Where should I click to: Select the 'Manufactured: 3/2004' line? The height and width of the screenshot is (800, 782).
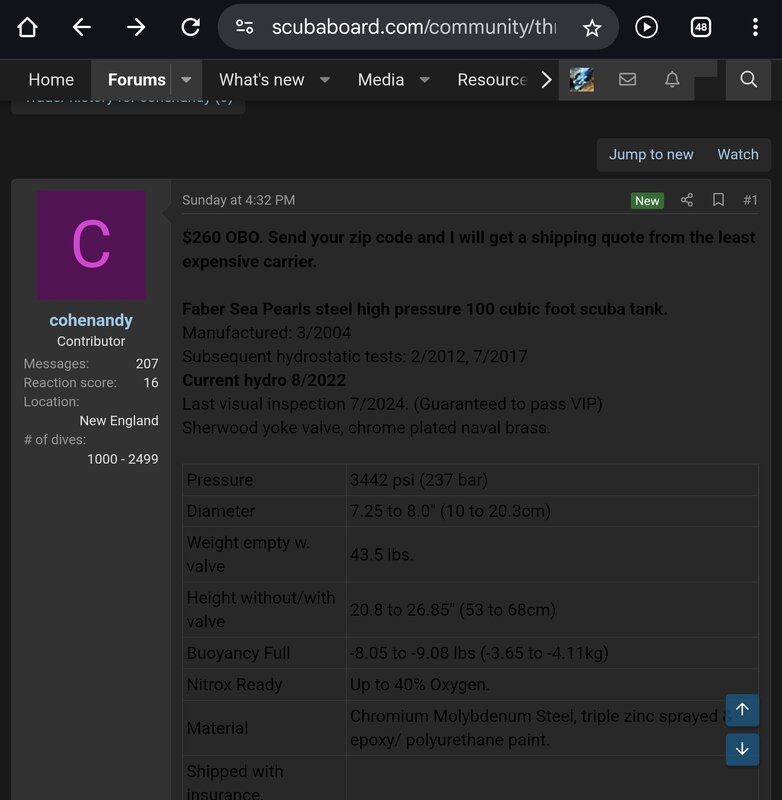click(x=266, y=333)
